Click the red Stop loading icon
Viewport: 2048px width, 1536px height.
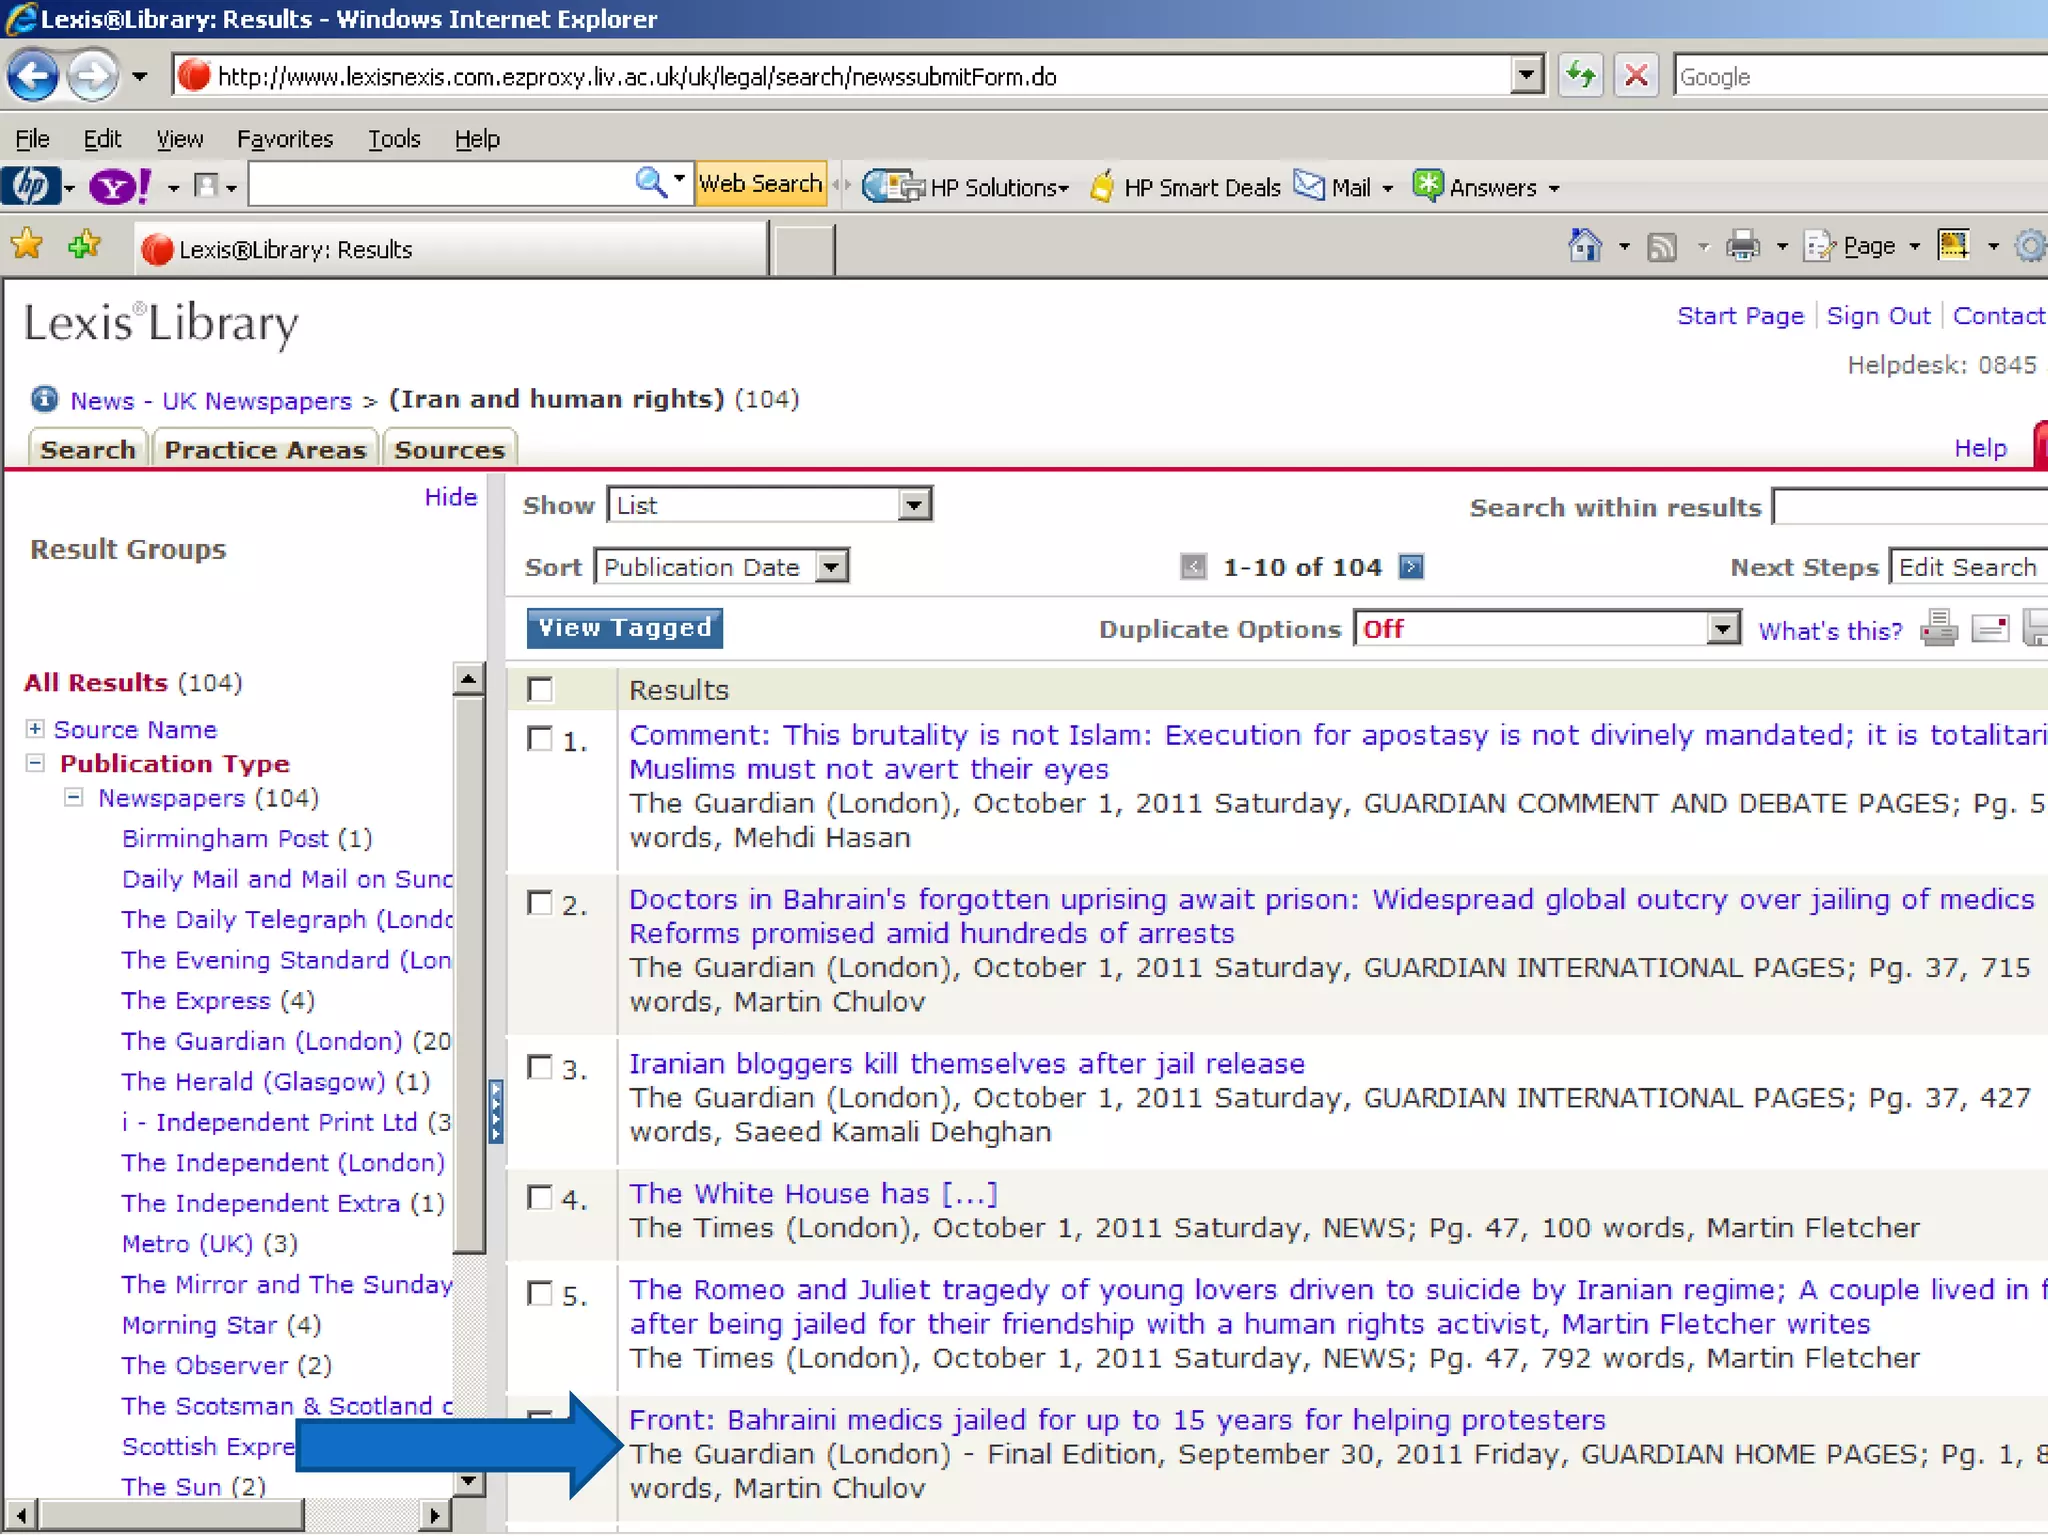tap(1636, 76)
